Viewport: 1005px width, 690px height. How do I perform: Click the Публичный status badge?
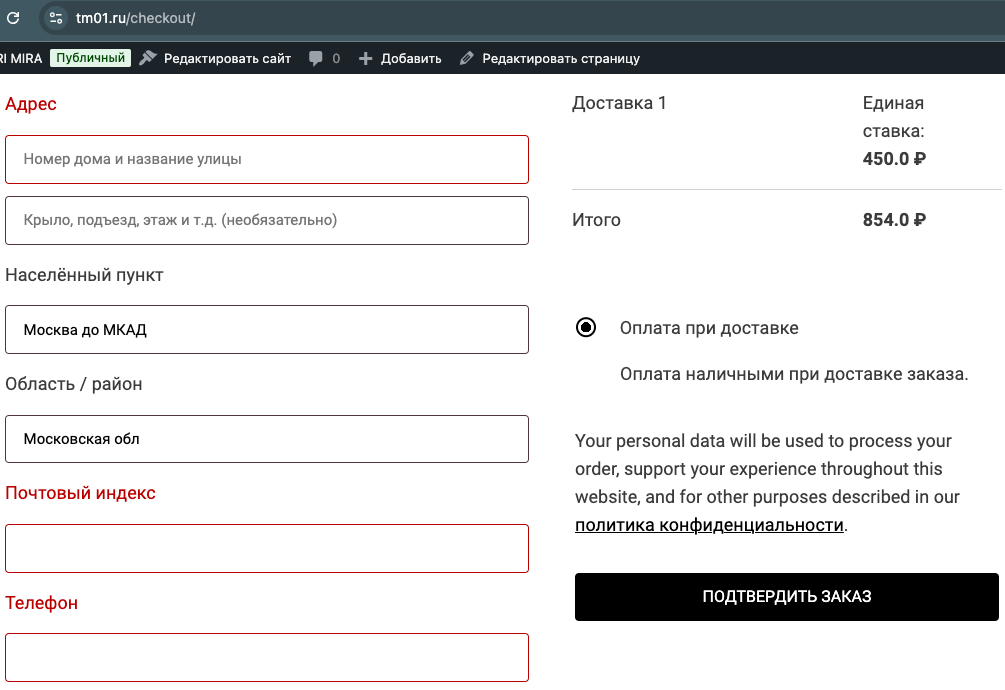point(90,58)
